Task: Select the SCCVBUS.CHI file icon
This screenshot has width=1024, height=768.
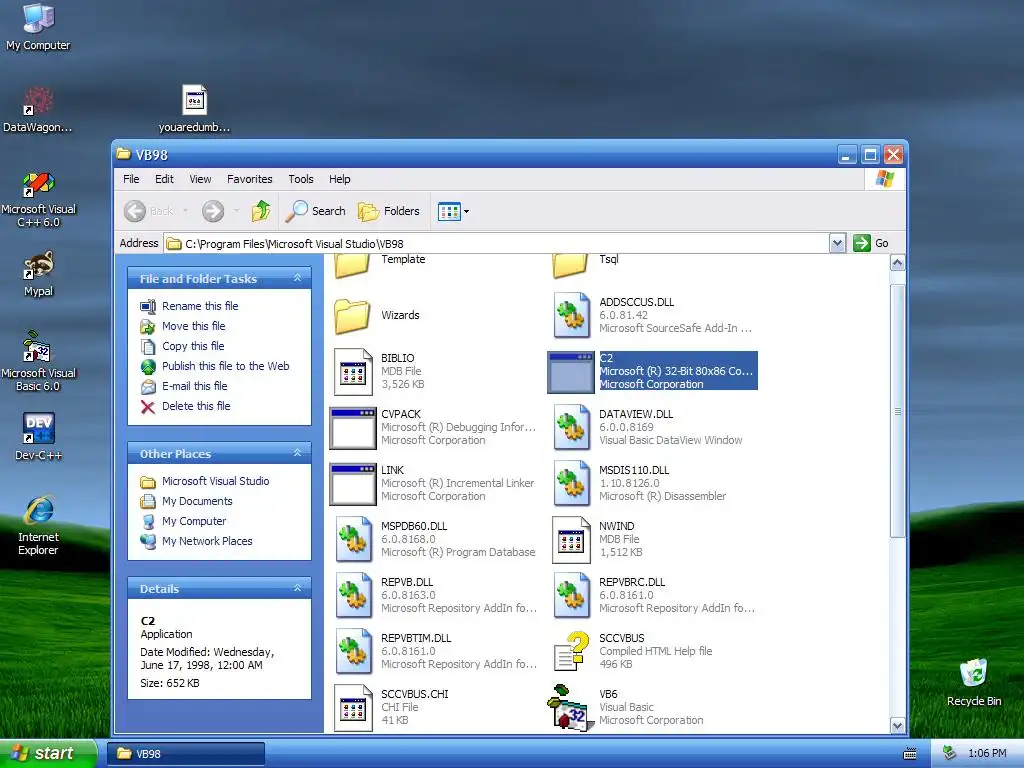Action: (x=353, y=708)
